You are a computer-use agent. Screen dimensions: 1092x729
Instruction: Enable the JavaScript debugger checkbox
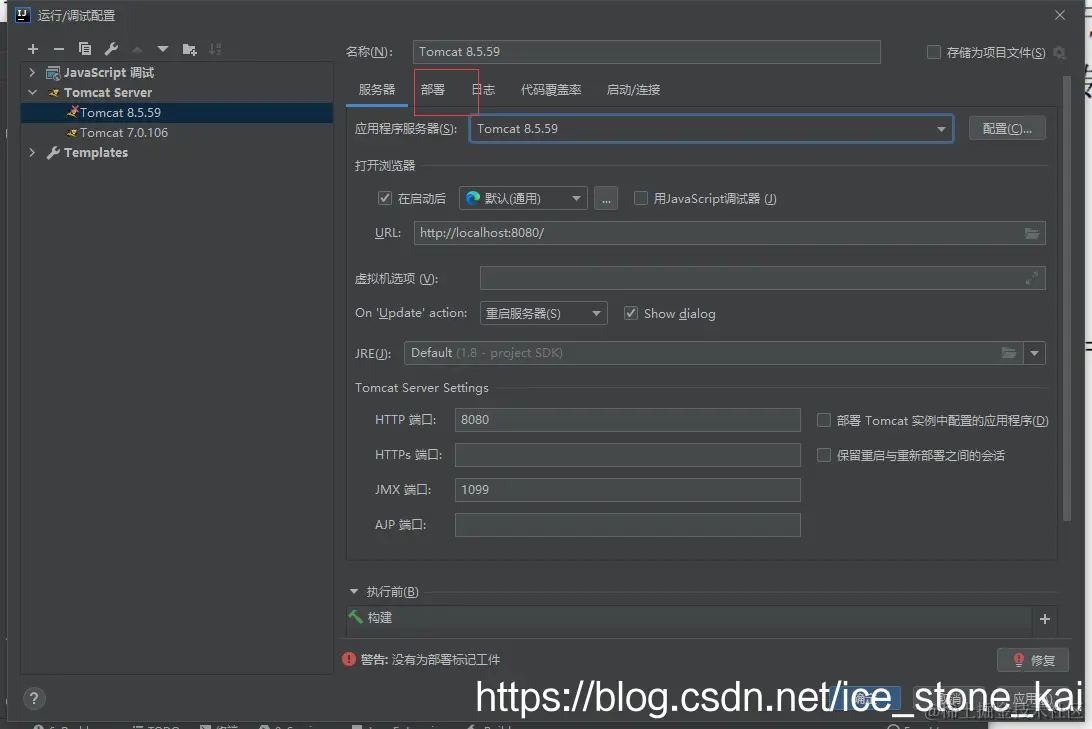tap(641, 198)
